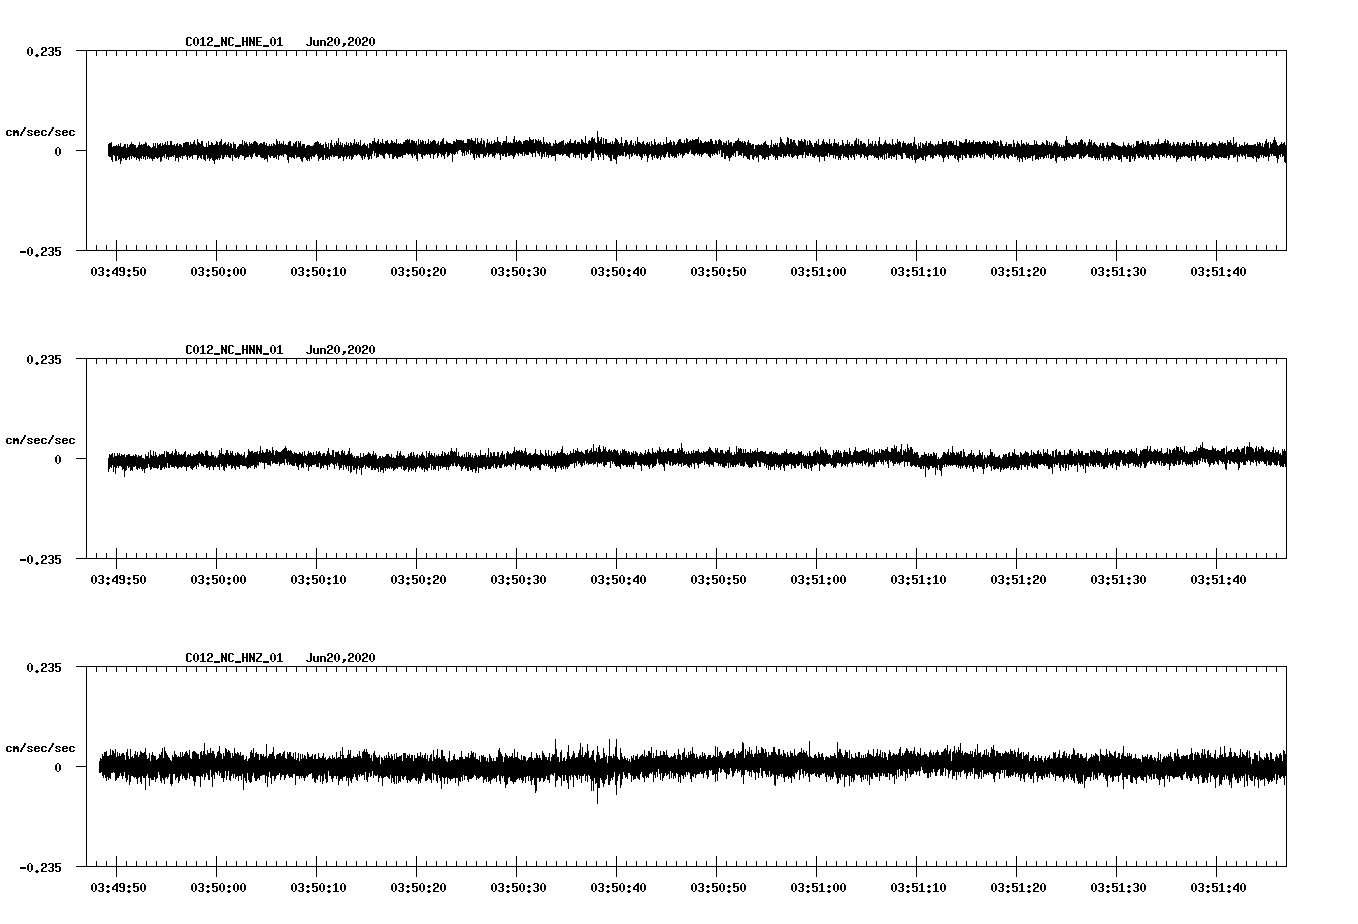Click the 03:50:30 time label under HNN plot

518,580
